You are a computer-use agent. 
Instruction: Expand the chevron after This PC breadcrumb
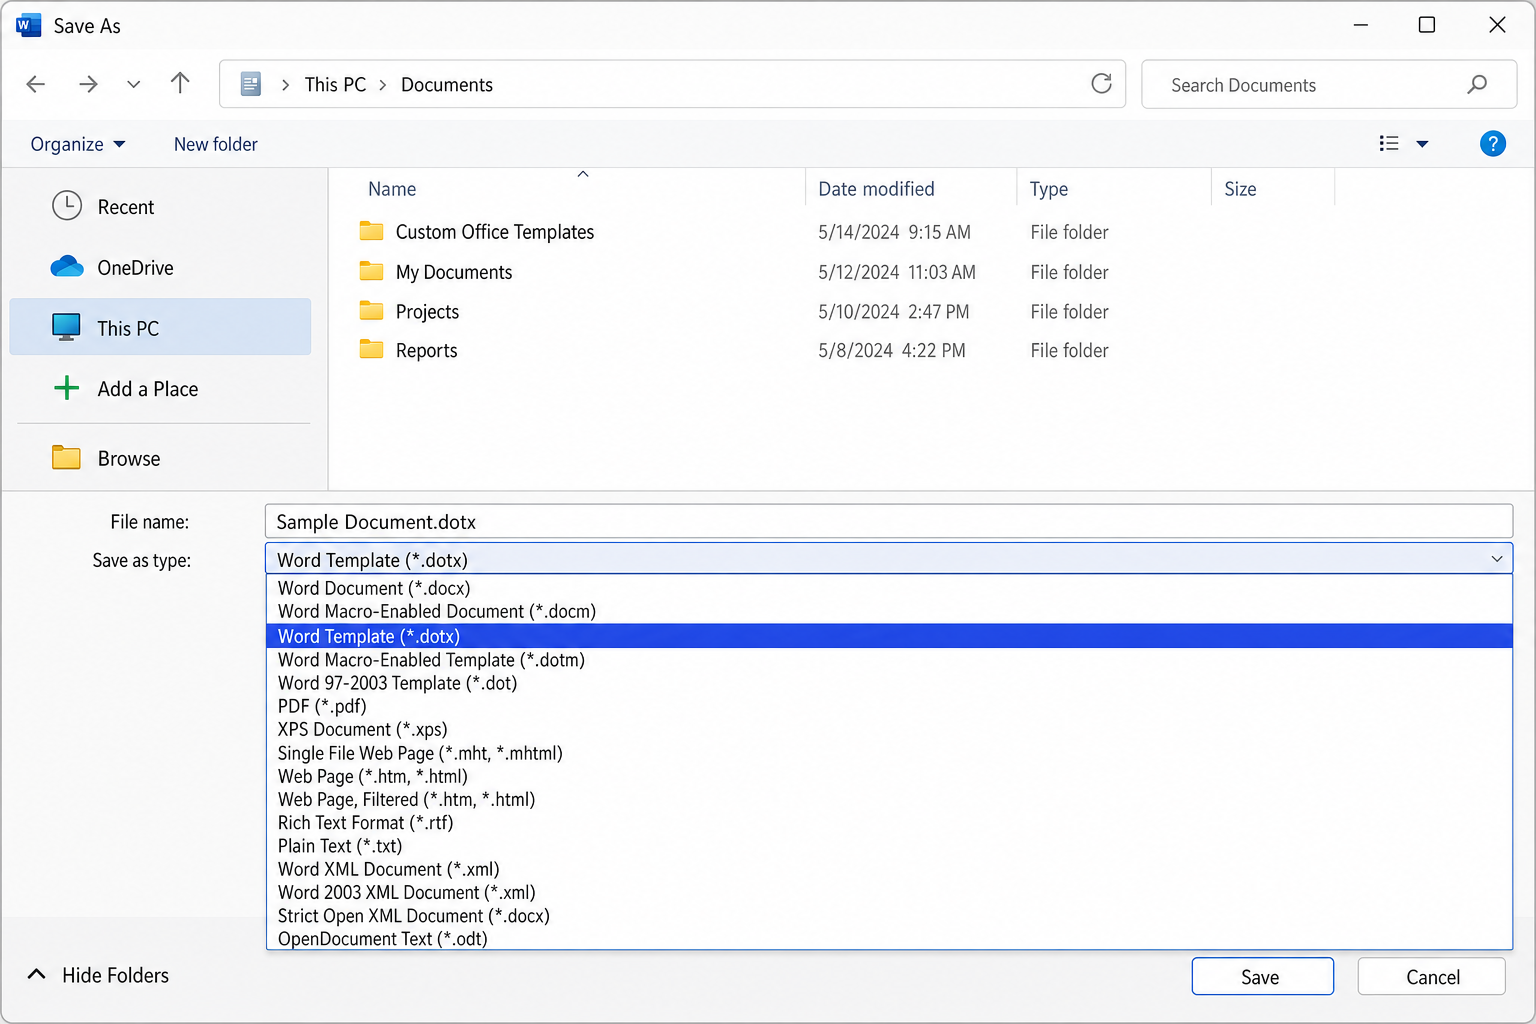point(383,85)
